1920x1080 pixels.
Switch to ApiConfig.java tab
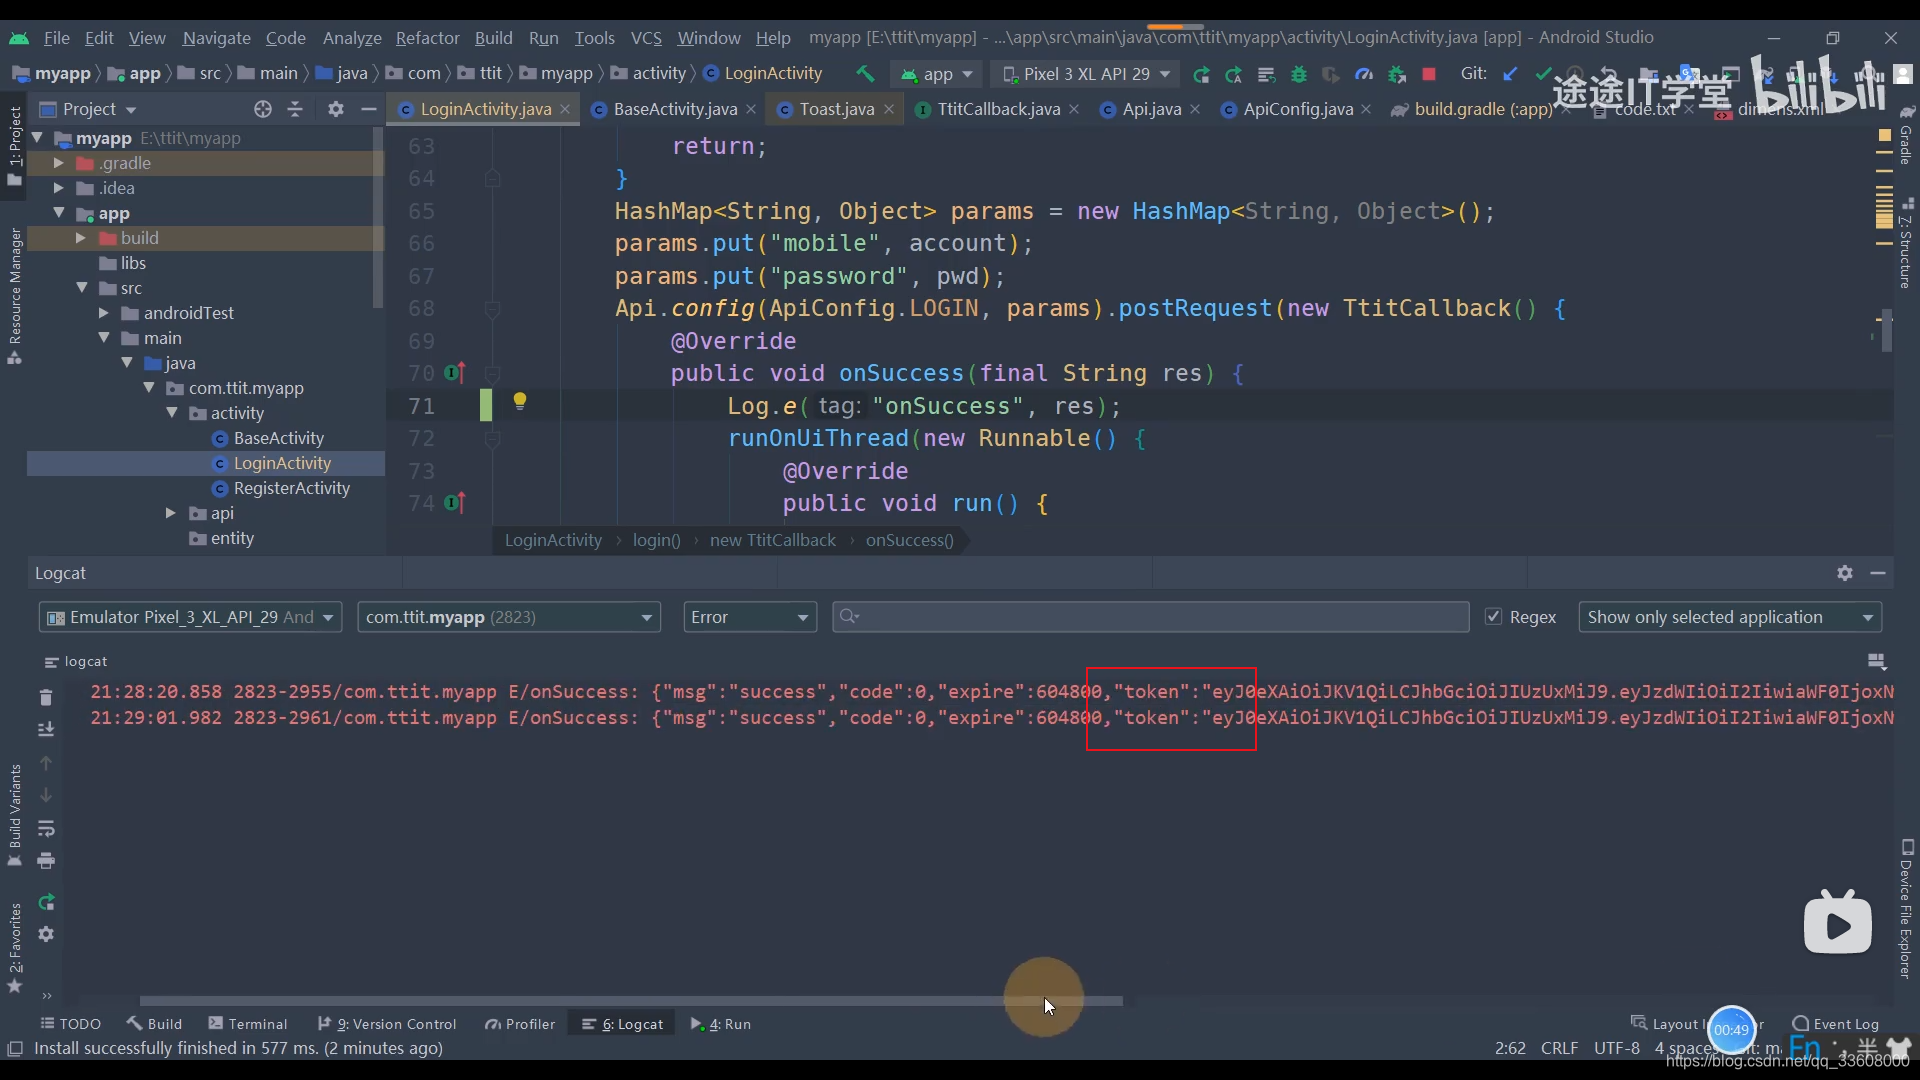[x=1298, y=109]
